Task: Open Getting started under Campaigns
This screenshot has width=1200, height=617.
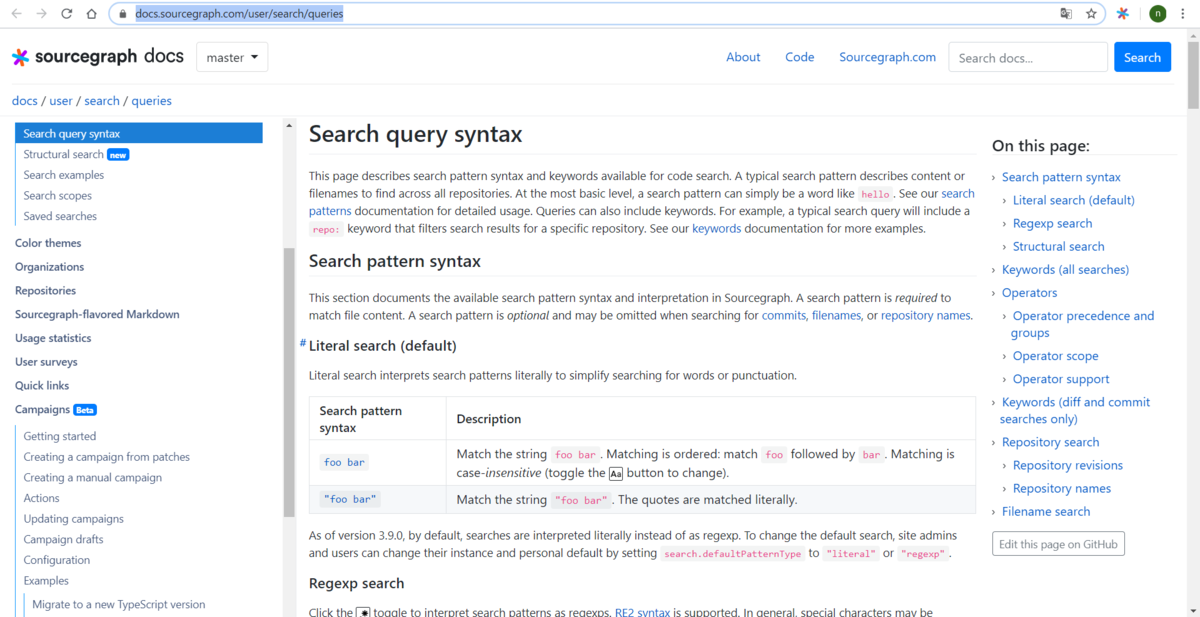Action: point(60,436)
